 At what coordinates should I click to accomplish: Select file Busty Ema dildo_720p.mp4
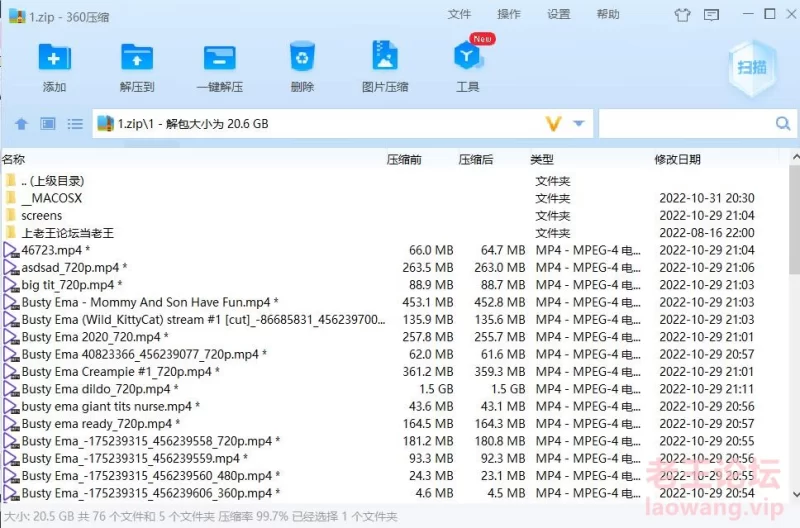[x=100, y=389]
